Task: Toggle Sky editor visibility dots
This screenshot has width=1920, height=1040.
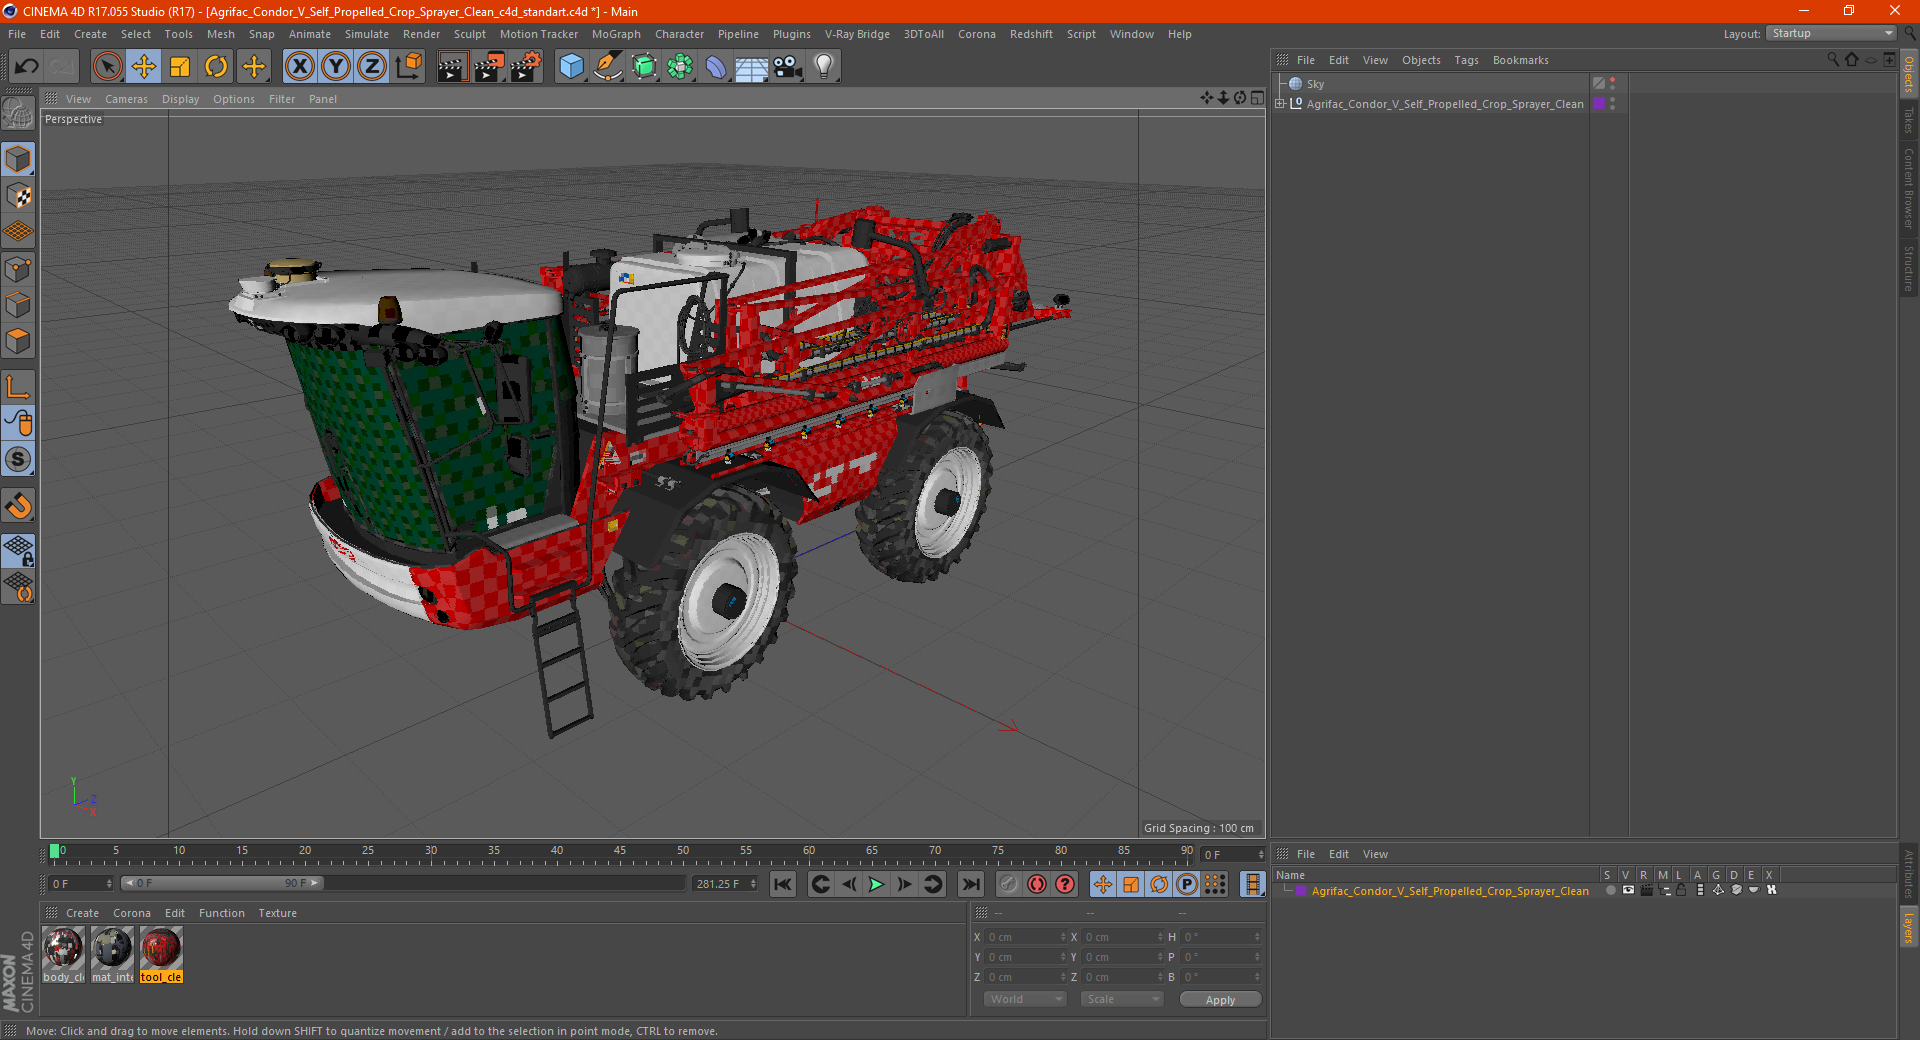Action: 1612,84
